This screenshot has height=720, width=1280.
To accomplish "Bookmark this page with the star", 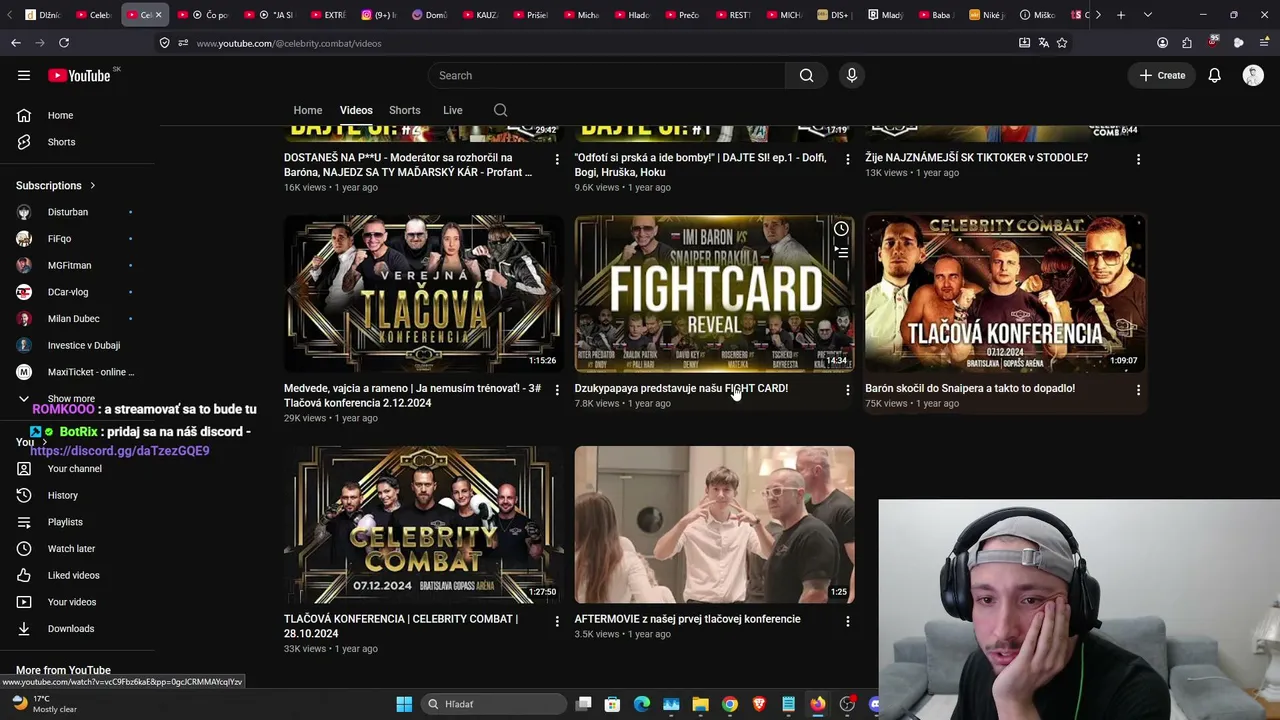I will (x=1062, y=43).
